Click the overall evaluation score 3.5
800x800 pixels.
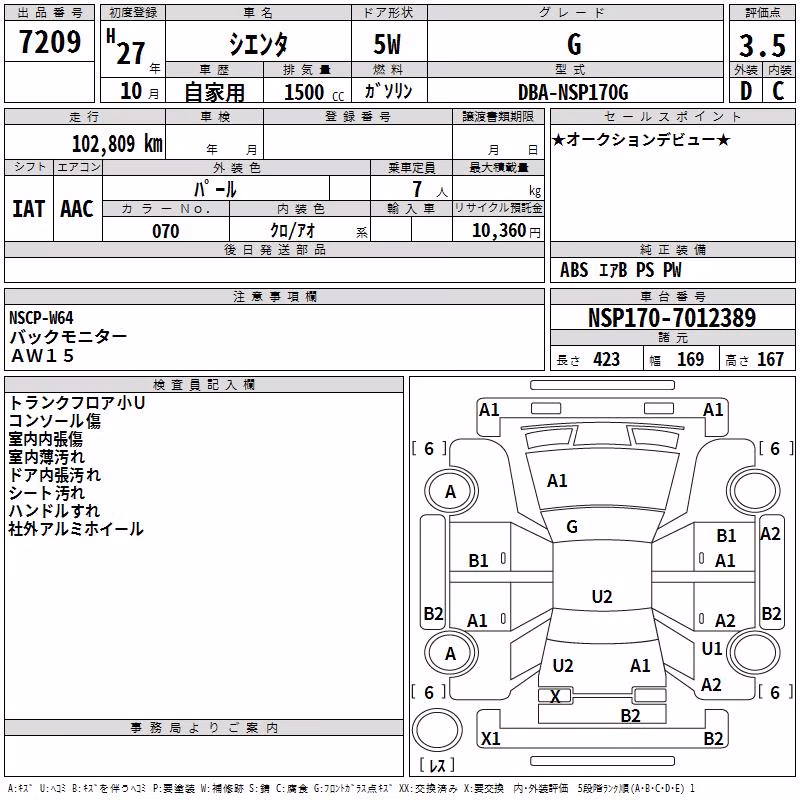(x=762, y=45)
